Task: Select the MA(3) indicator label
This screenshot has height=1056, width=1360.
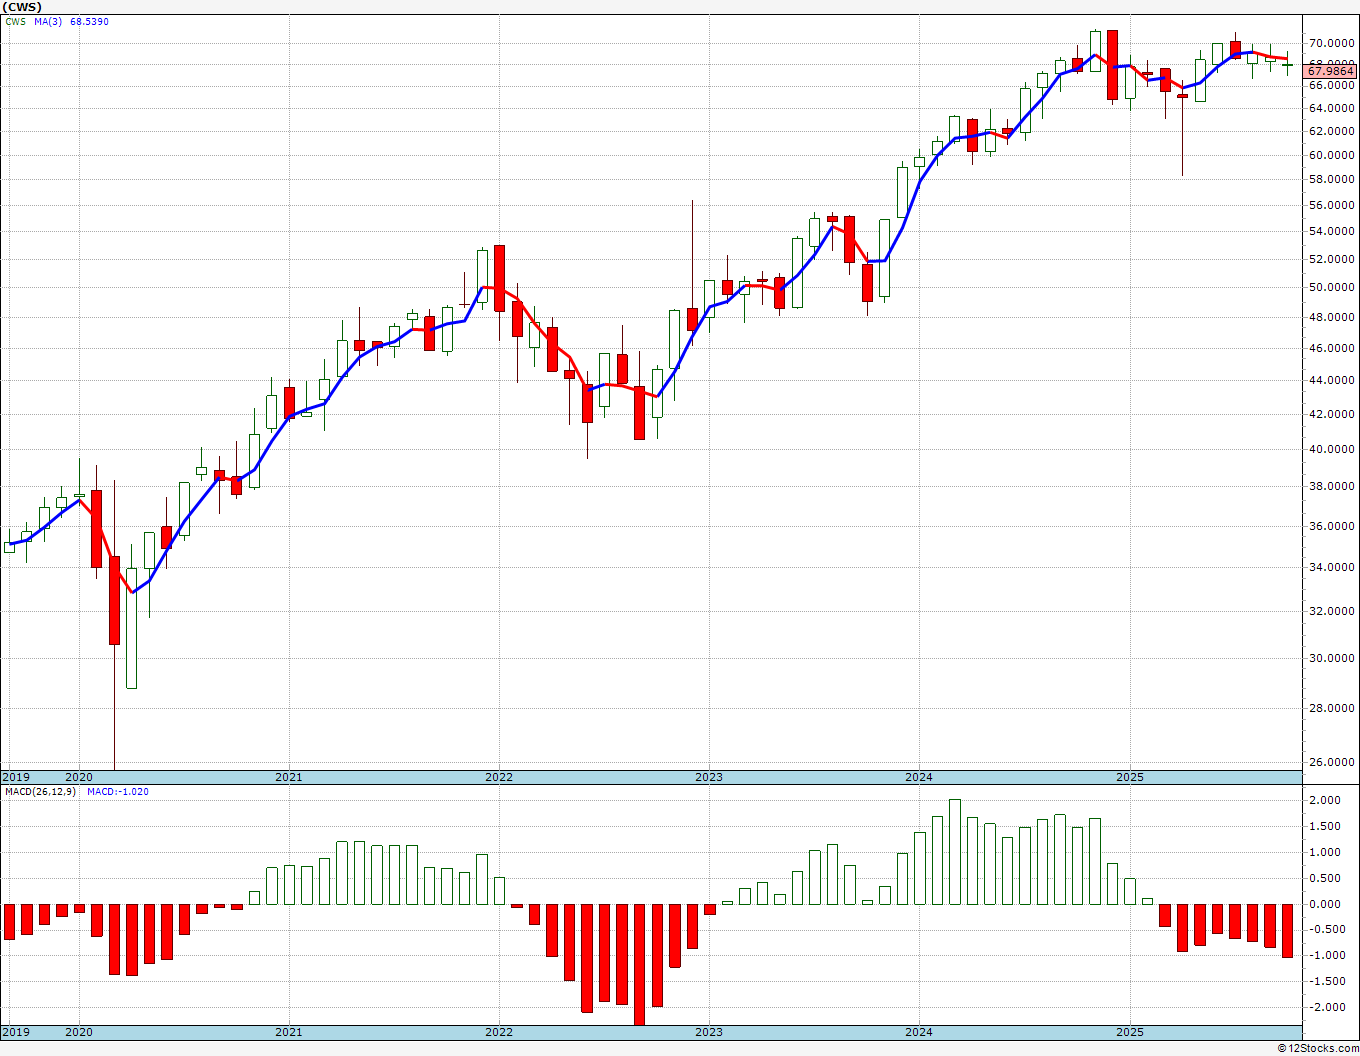Action: click(48, 21)
